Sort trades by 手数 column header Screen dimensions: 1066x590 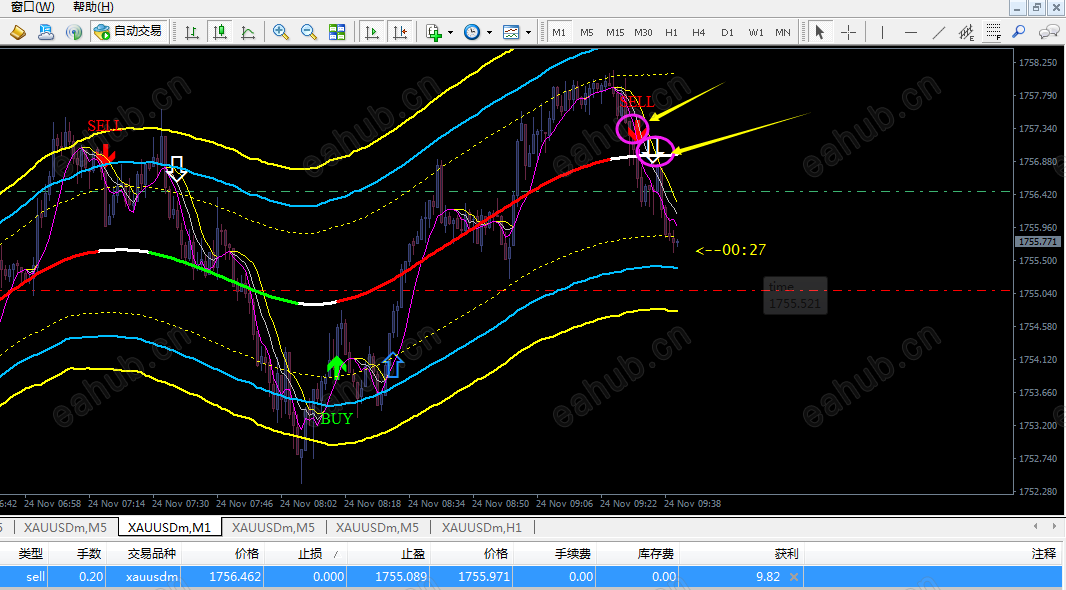point(89,554)
